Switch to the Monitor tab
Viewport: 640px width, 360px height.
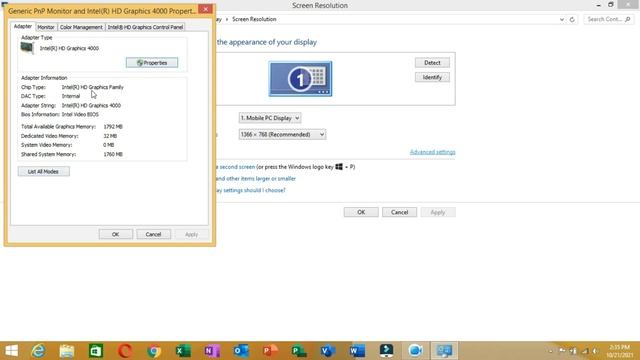(46, 27)
